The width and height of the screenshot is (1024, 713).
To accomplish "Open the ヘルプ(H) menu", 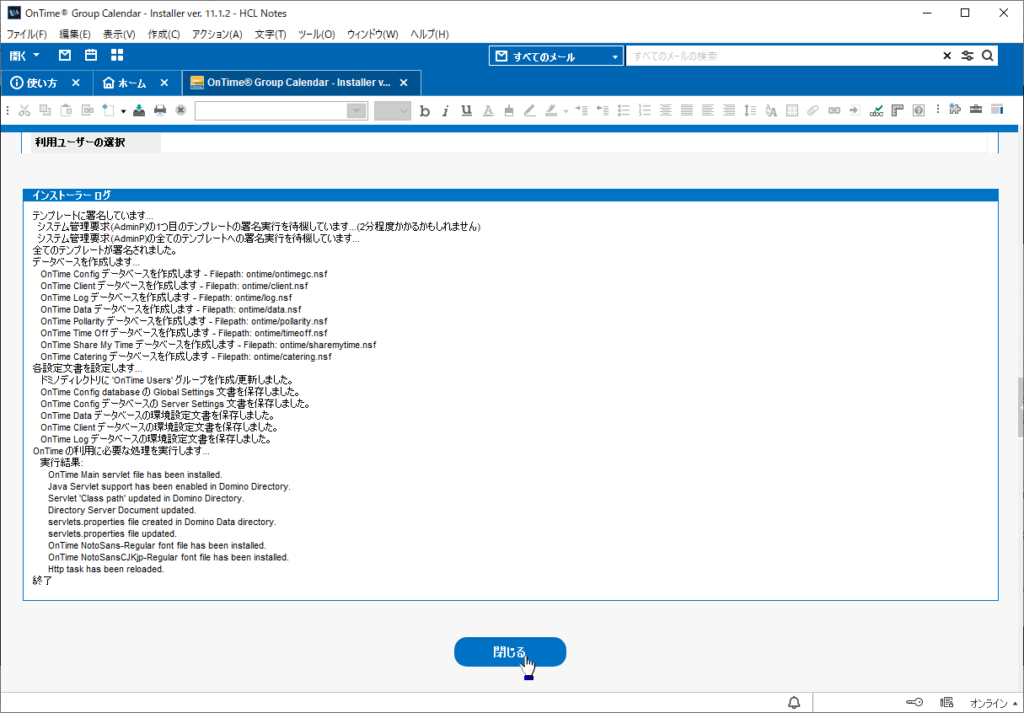I will pyautogui.click(x=429, y=34).
